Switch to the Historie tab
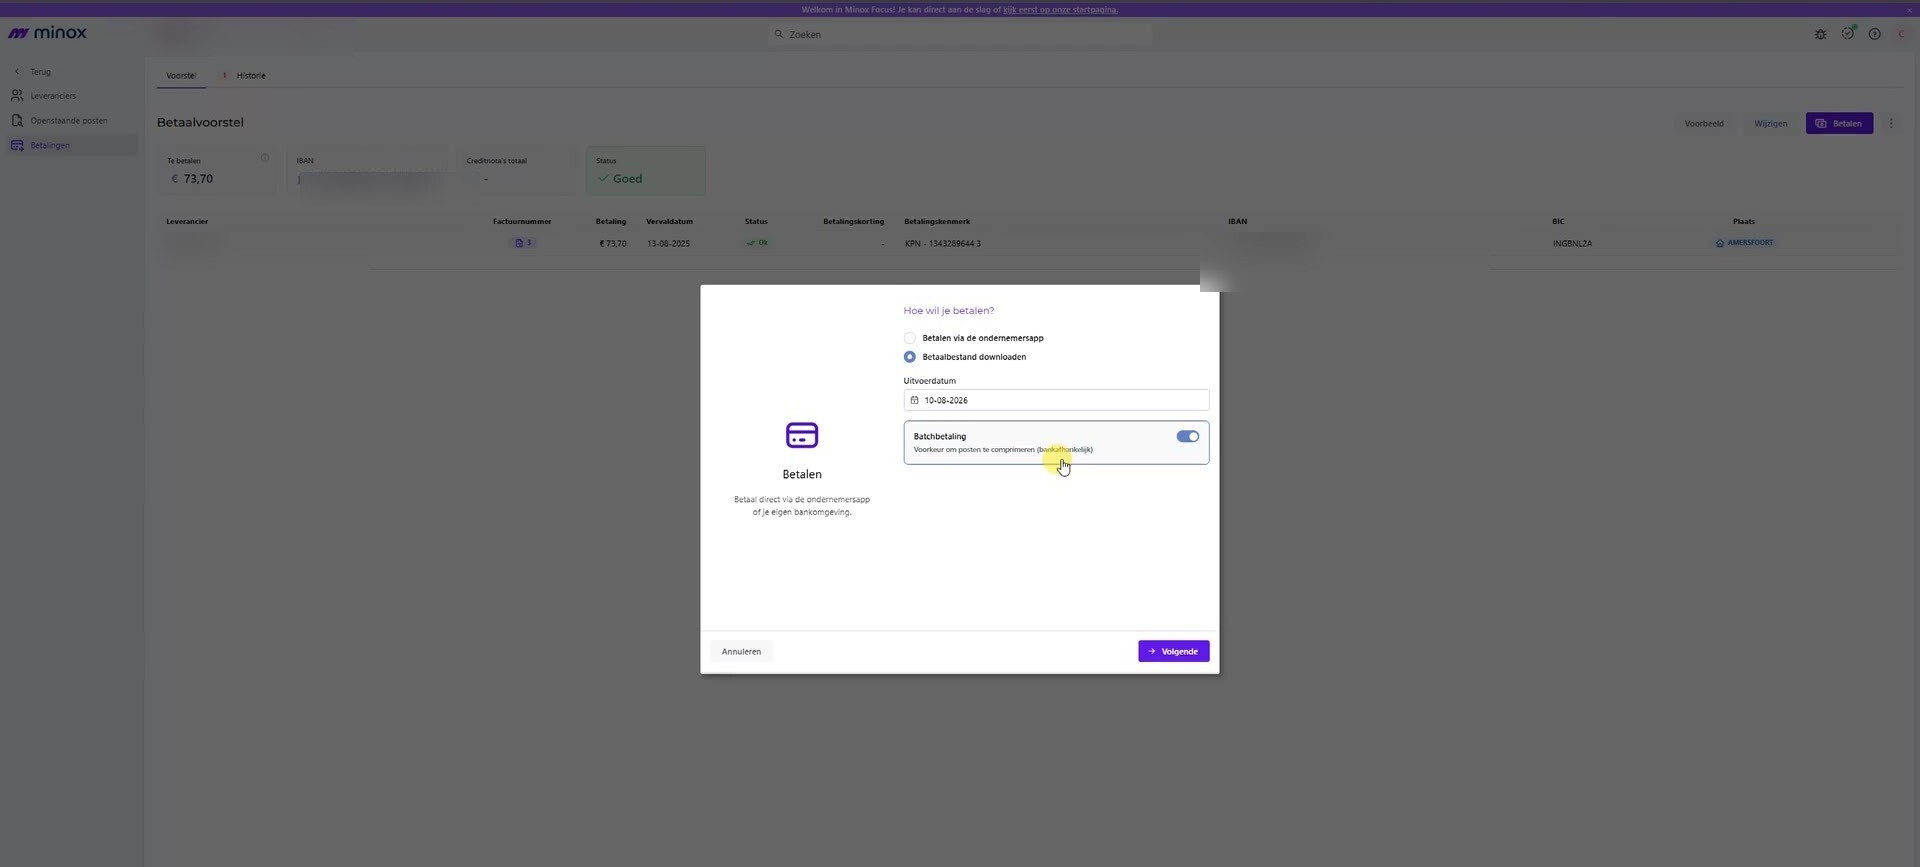The height and width of the screenshot is (867, 1920). (x=251, y=76)
